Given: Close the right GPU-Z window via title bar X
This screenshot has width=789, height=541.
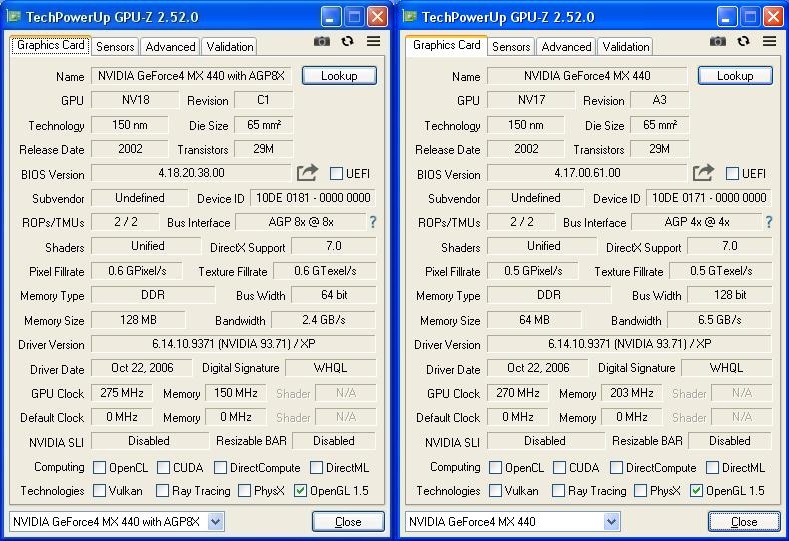Looking at the screenshot, I should 773,17.
